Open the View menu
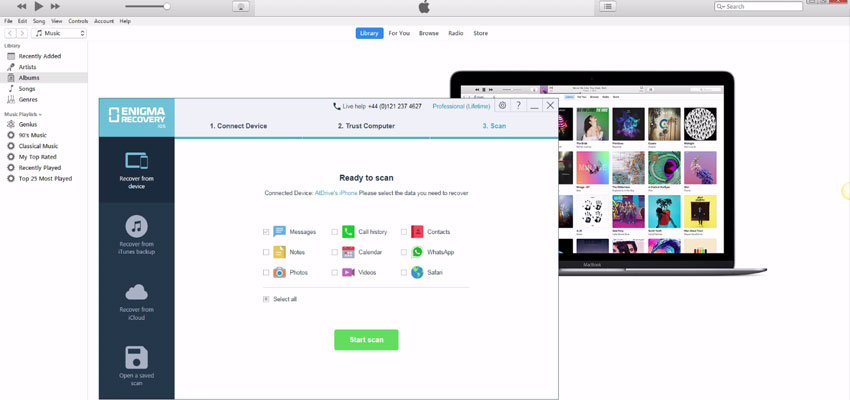 tap(57, 21)
